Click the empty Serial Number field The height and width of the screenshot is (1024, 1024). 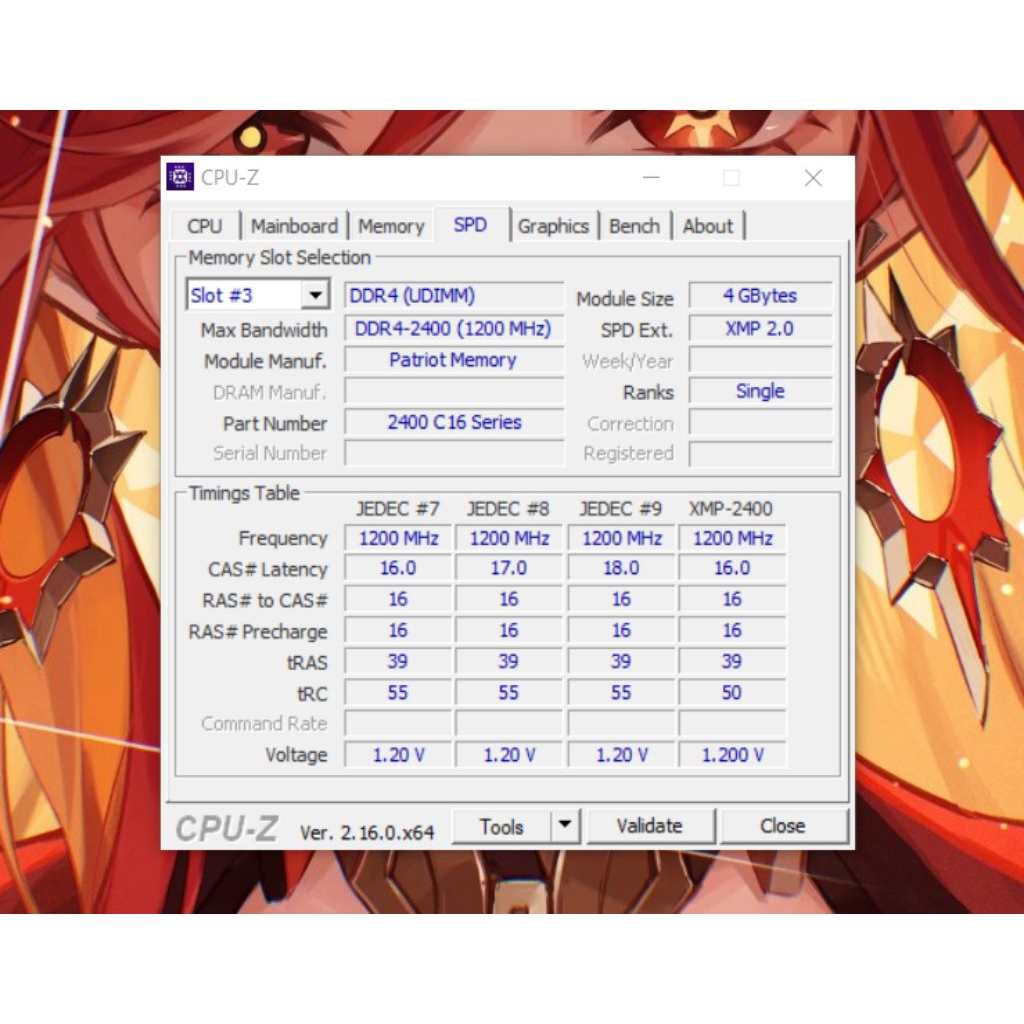point(454,453)
